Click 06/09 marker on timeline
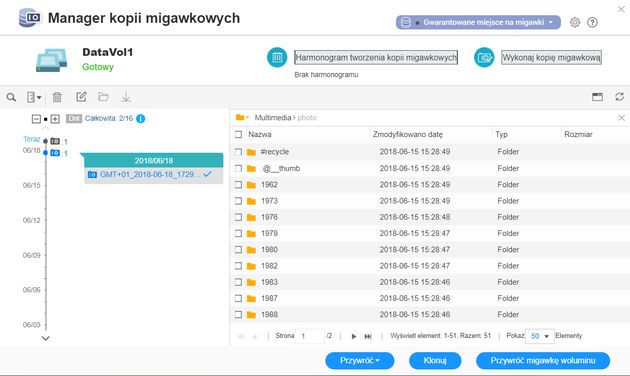Screen dimensions: 630x376 pos(32,255)
